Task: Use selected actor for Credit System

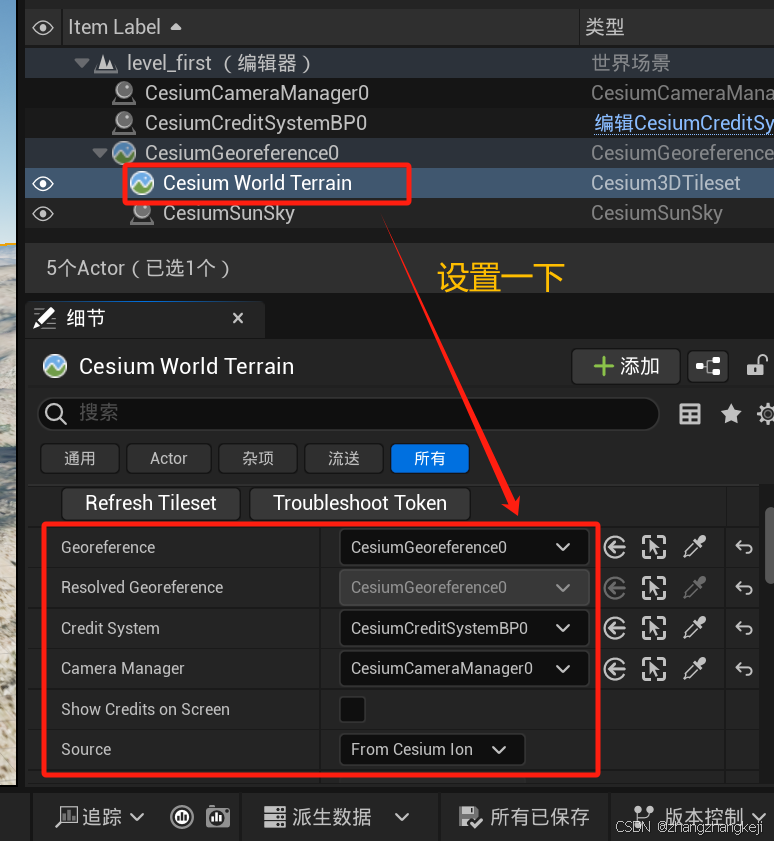Action: click(x=615, y=629)
